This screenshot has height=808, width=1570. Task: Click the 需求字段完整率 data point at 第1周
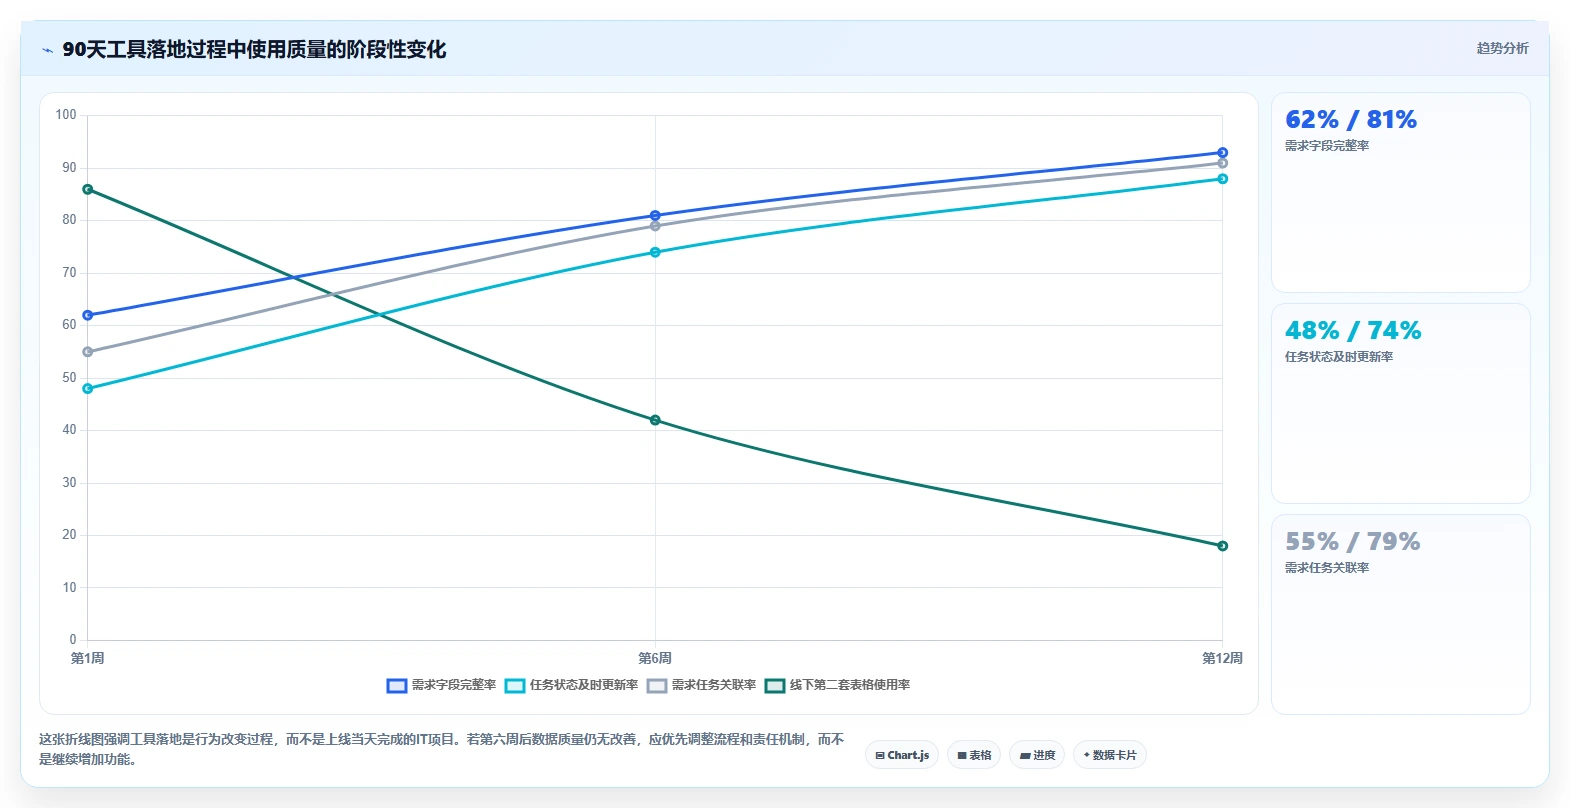(x=88, y=315)
